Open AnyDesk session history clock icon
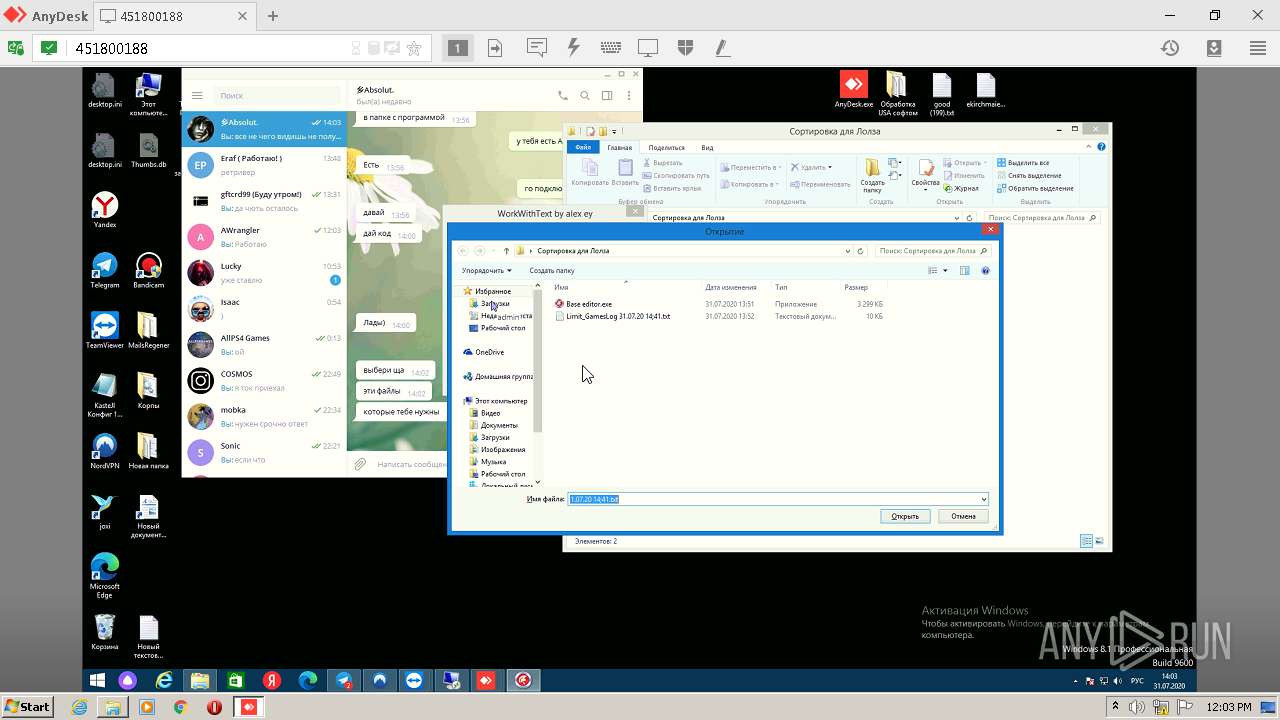 coord(1170,48)
